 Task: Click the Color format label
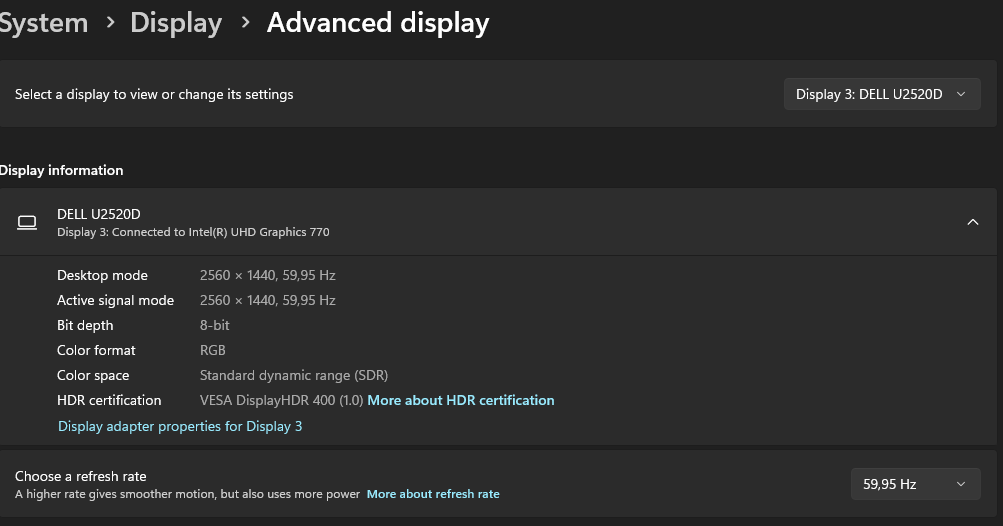pos(96,350)
